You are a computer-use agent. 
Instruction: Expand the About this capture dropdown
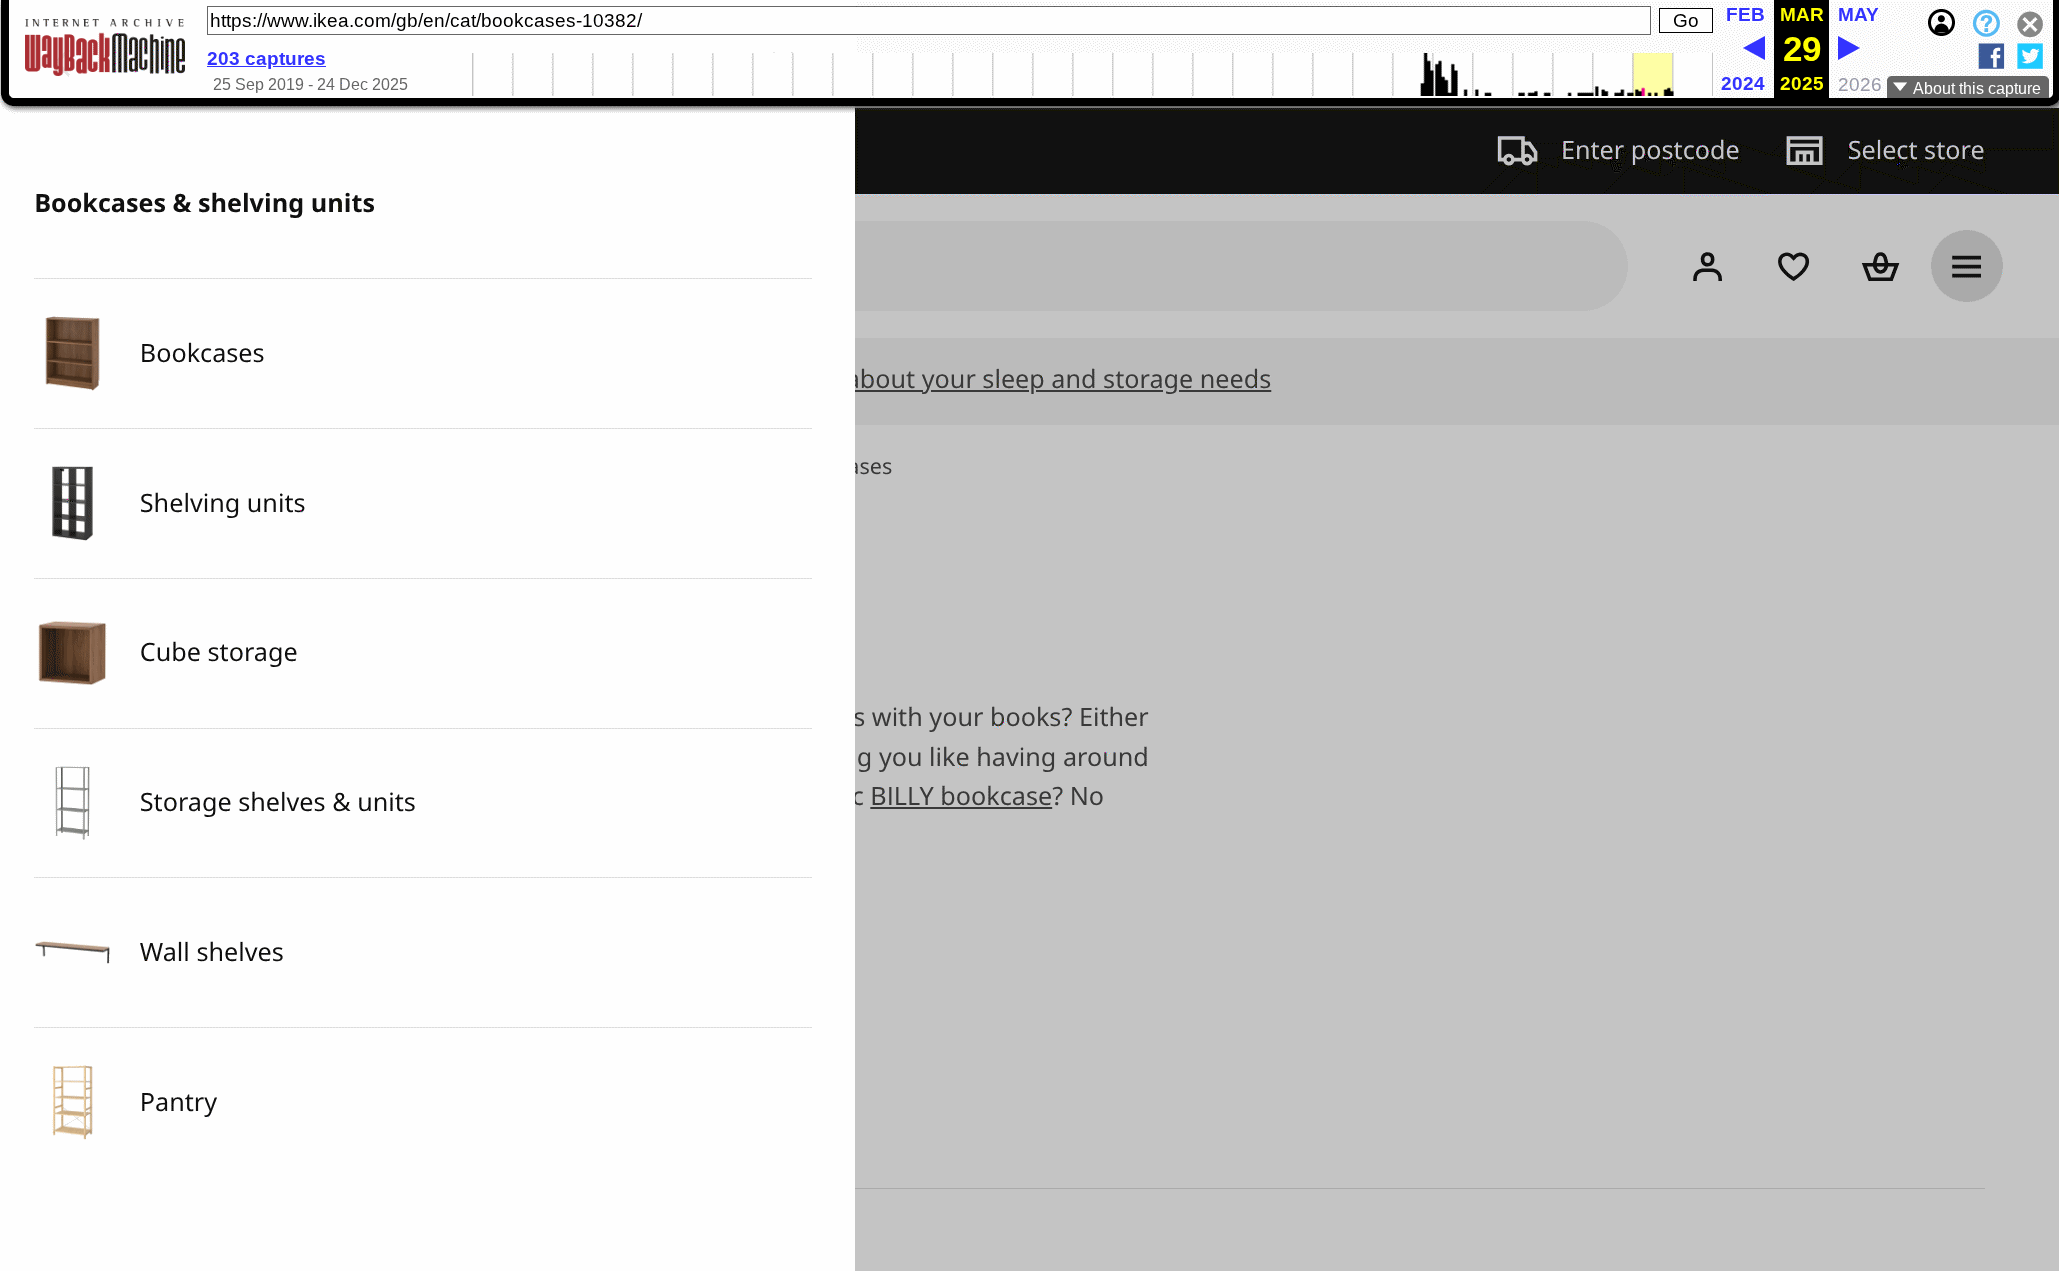[x=1967, y=88]
